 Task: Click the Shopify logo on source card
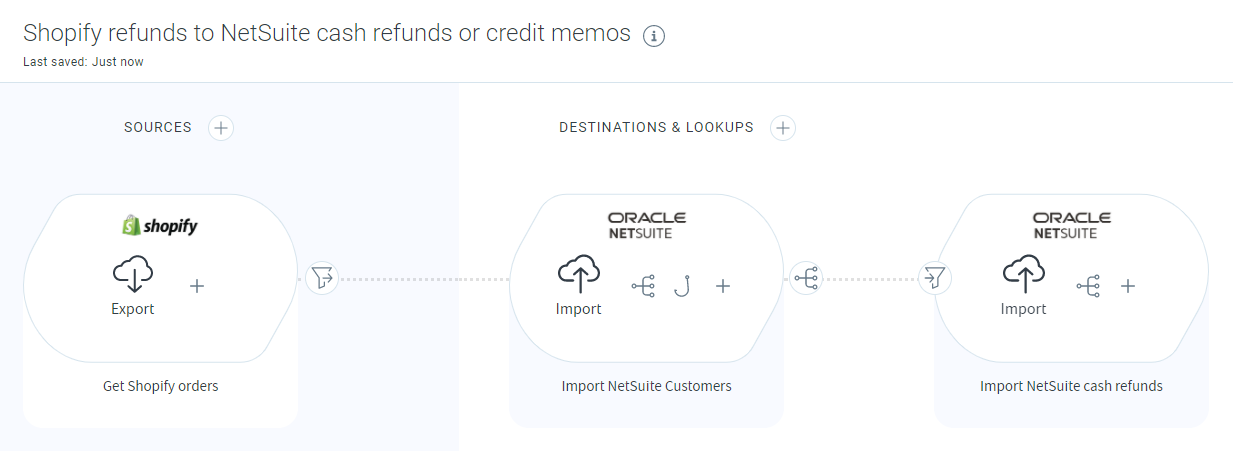(x=160, y=226)
